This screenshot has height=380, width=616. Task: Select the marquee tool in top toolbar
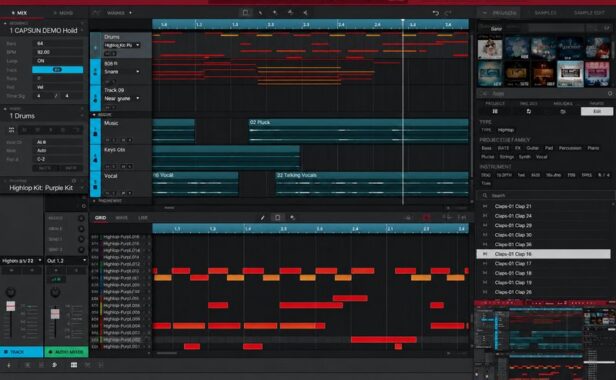coord(245,13)
